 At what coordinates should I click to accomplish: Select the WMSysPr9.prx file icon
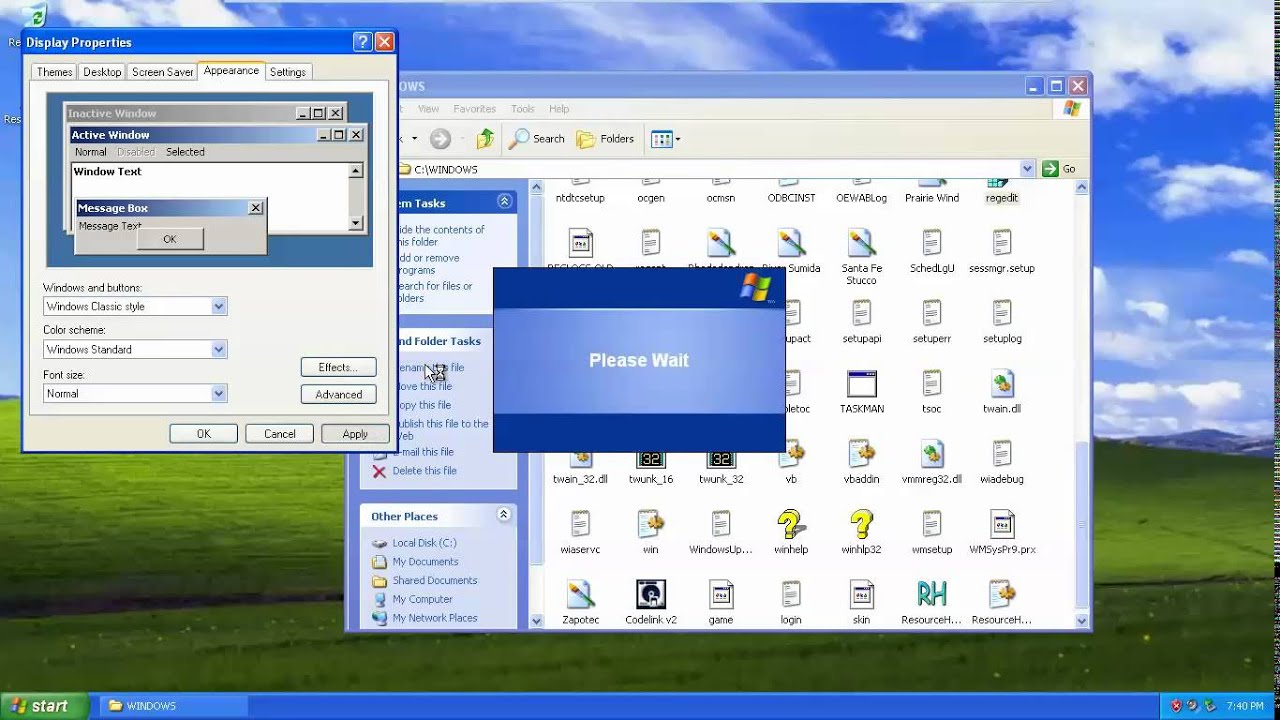click(1001, 524)
